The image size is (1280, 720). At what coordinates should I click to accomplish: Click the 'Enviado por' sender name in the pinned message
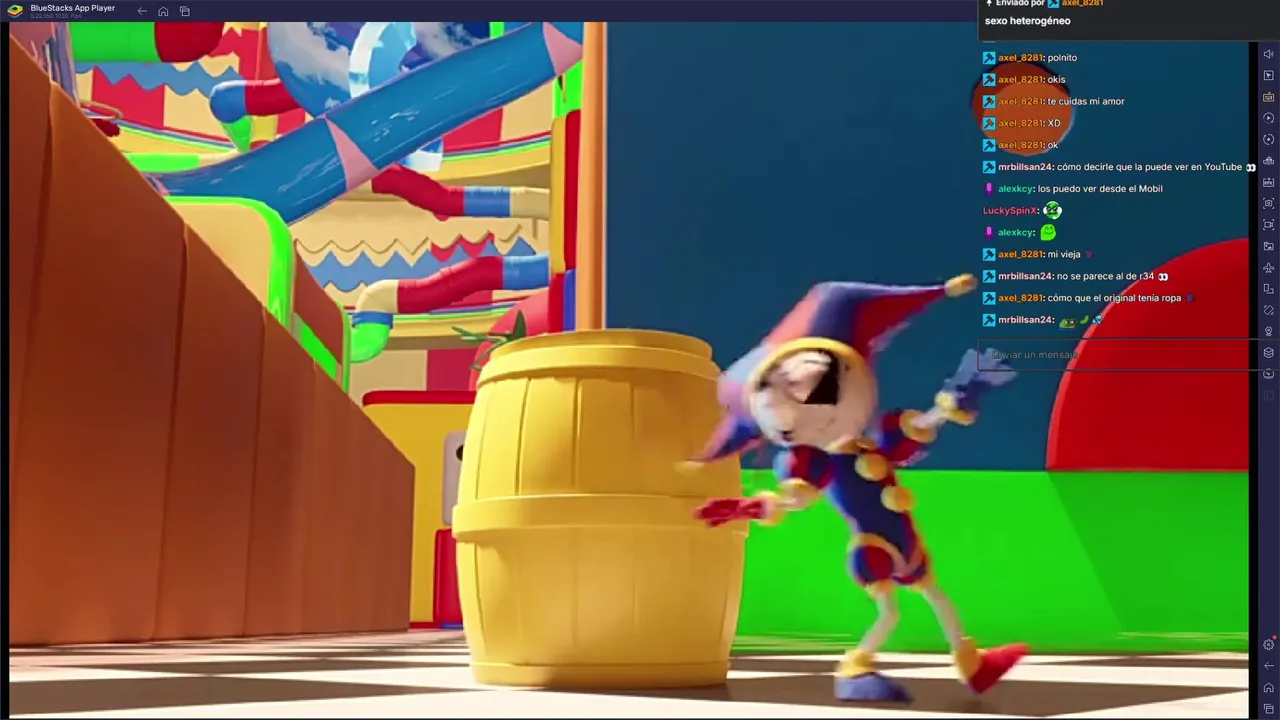1082,4
